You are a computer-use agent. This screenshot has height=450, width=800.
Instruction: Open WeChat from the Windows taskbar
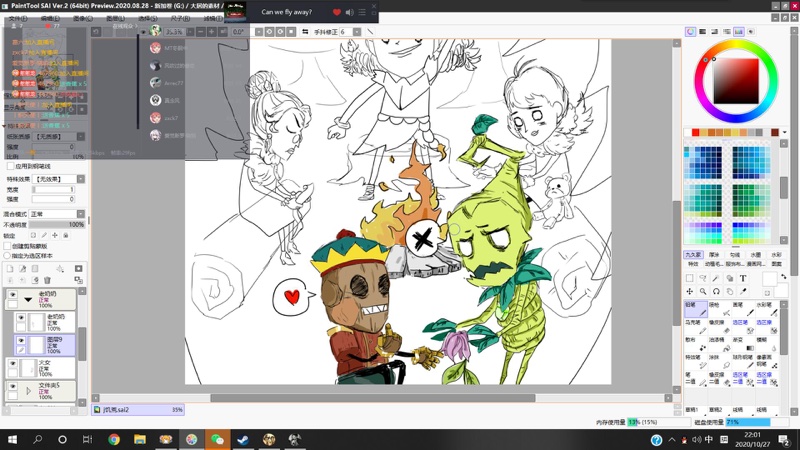click(217, 439)
